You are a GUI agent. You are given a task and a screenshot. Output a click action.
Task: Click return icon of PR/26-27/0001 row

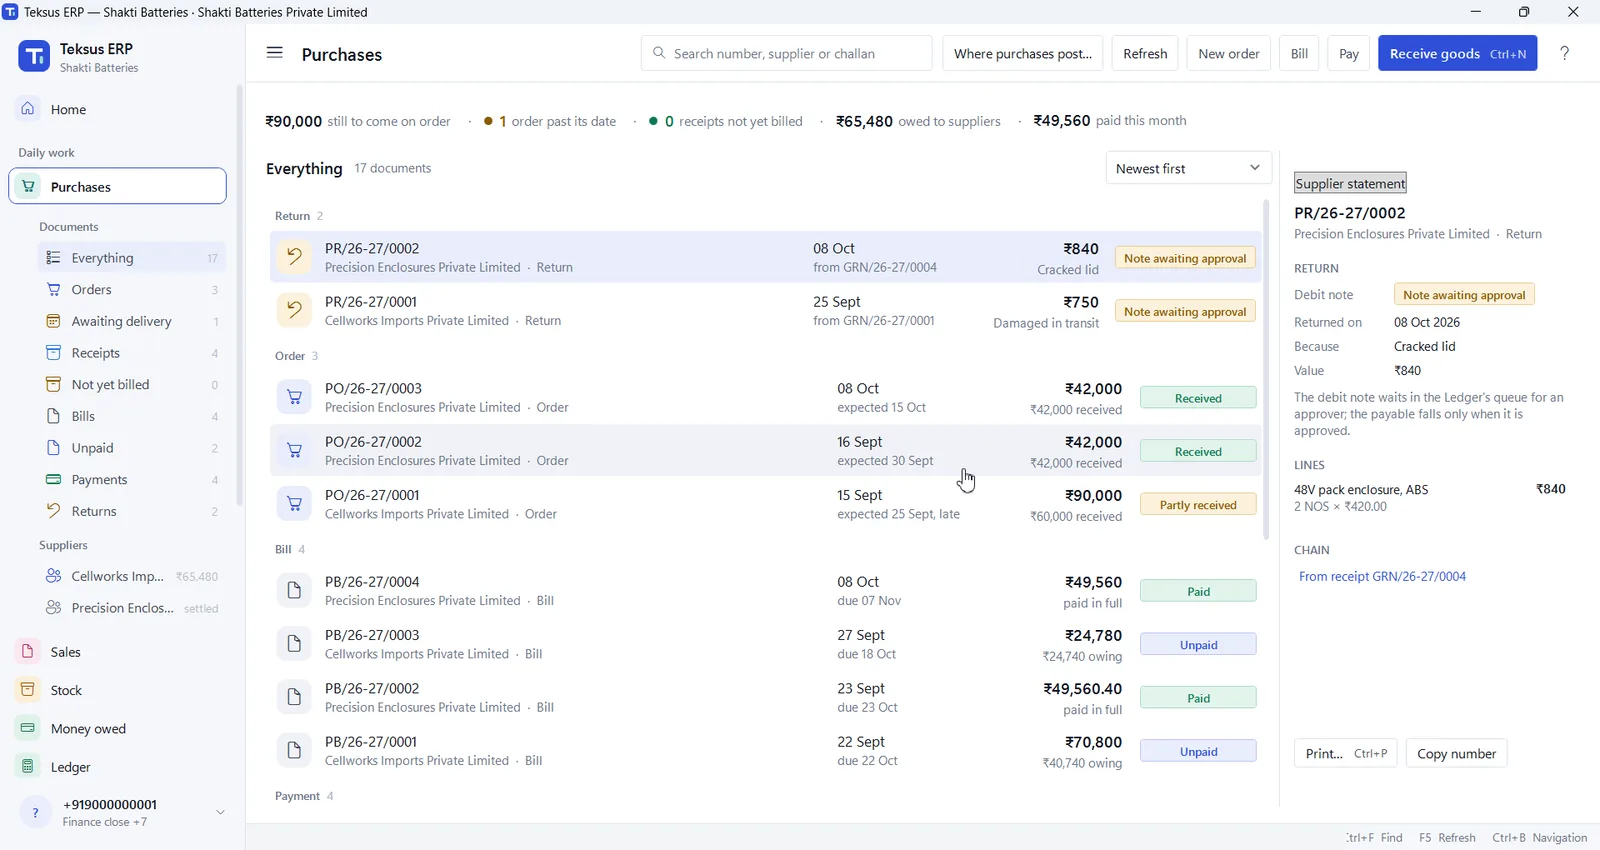[294, 310]
